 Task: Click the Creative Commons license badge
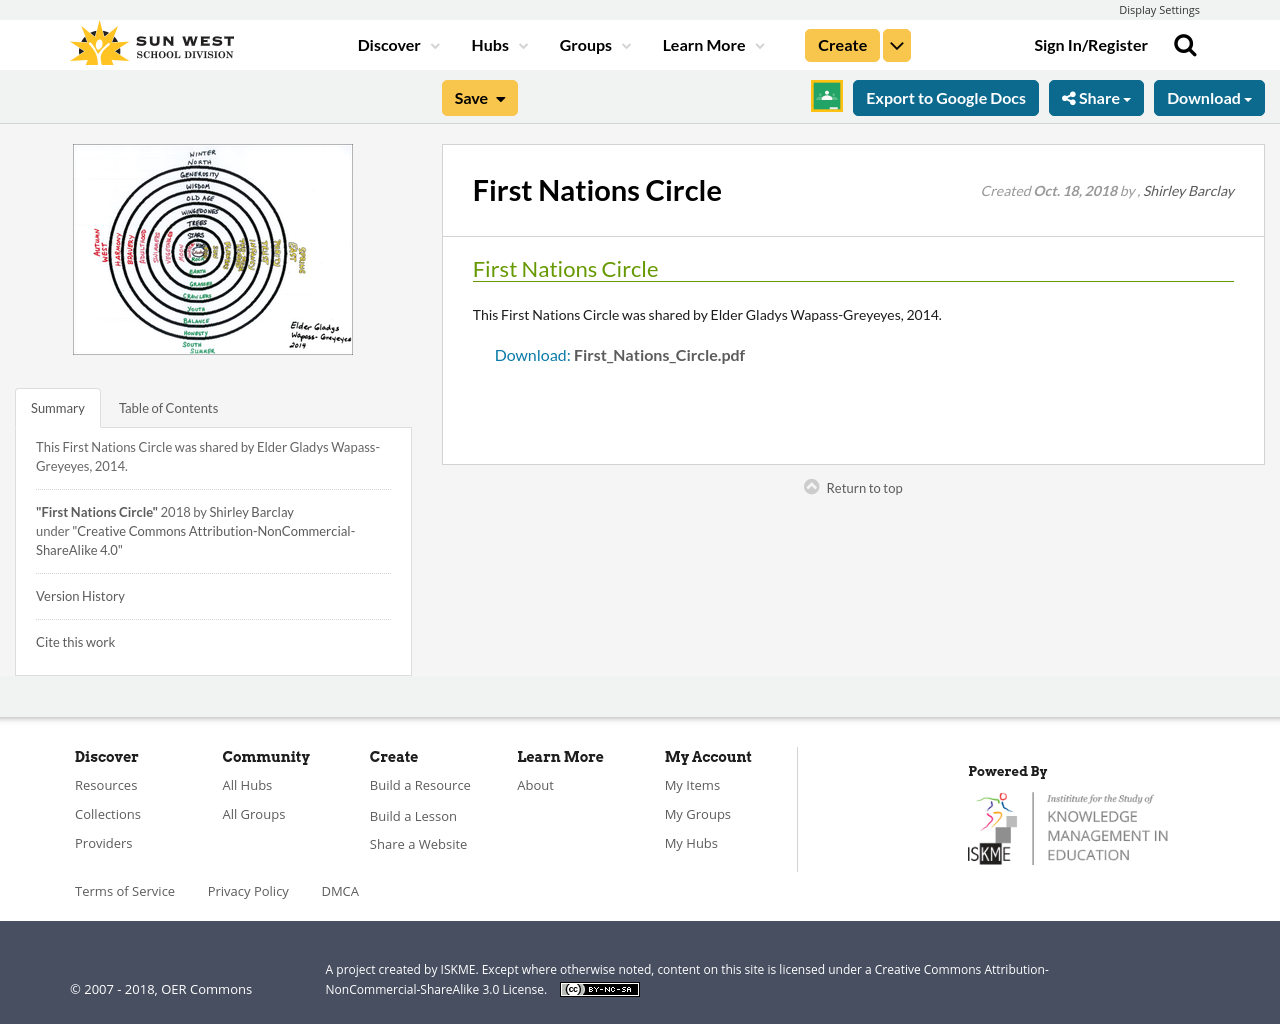pyautogui.click(x=599, y=988)
